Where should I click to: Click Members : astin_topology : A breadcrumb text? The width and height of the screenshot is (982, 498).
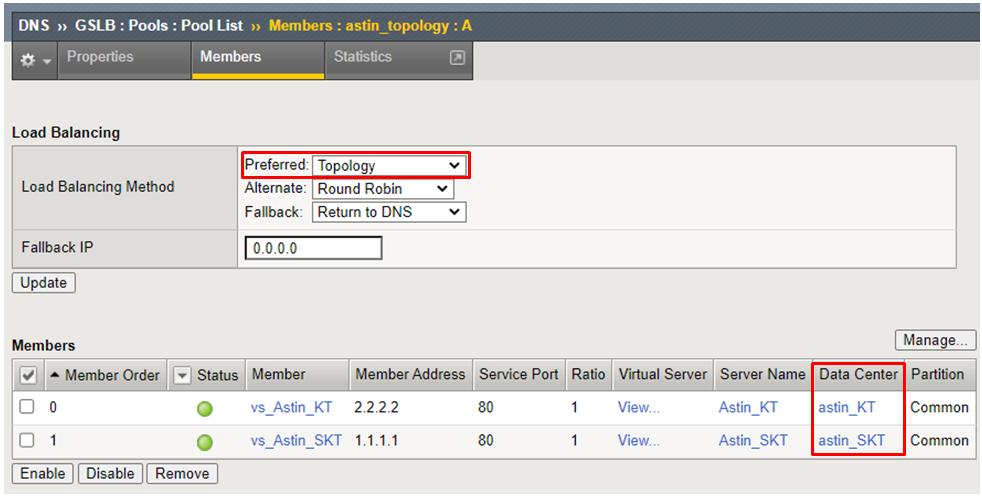[x=370, y=26]
